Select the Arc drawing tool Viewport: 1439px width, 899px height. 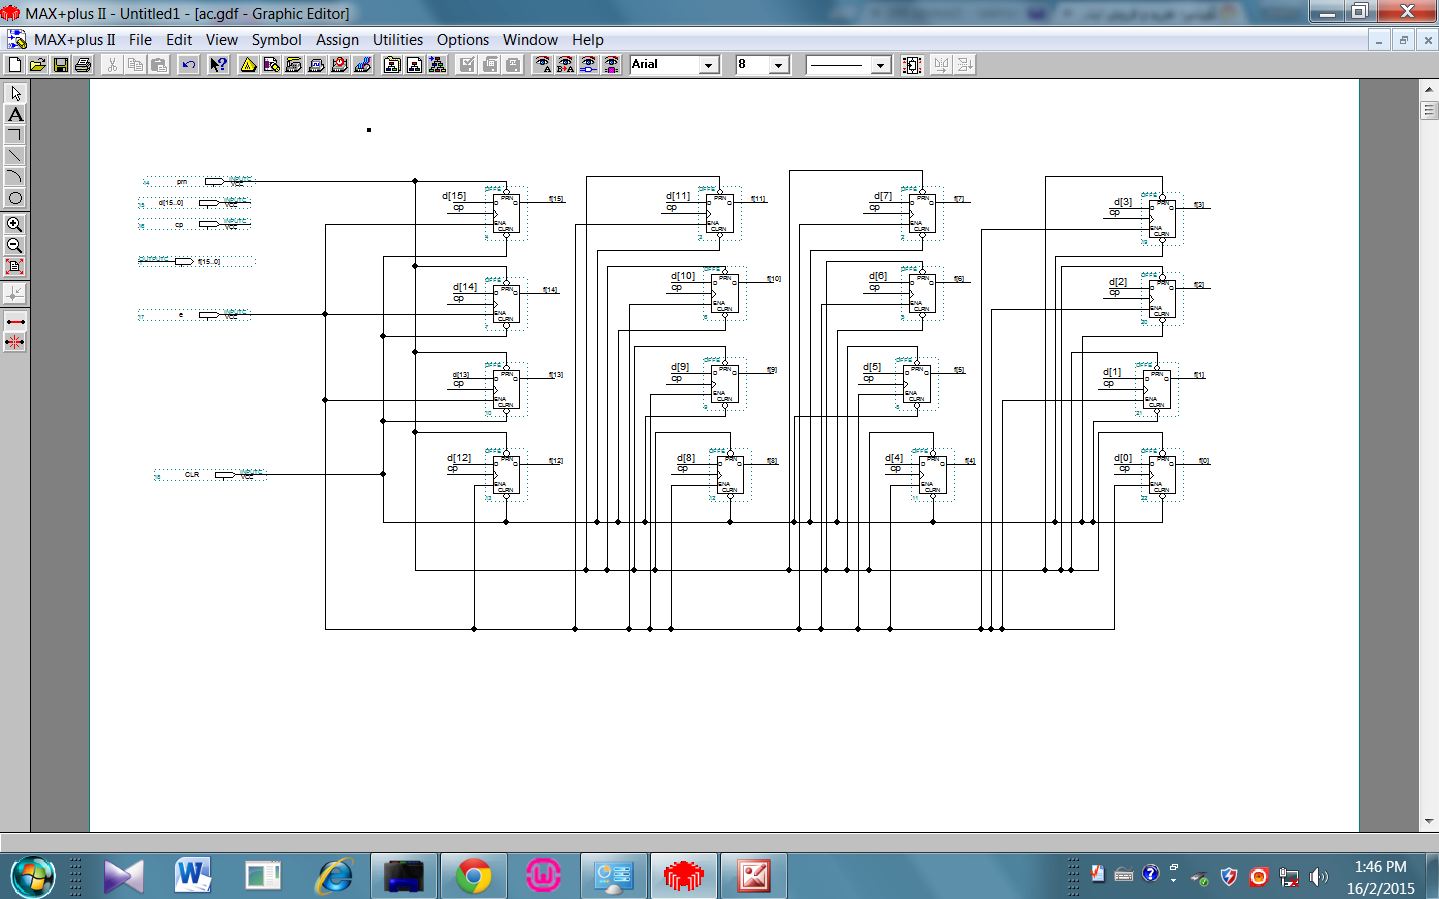[15, 177]
